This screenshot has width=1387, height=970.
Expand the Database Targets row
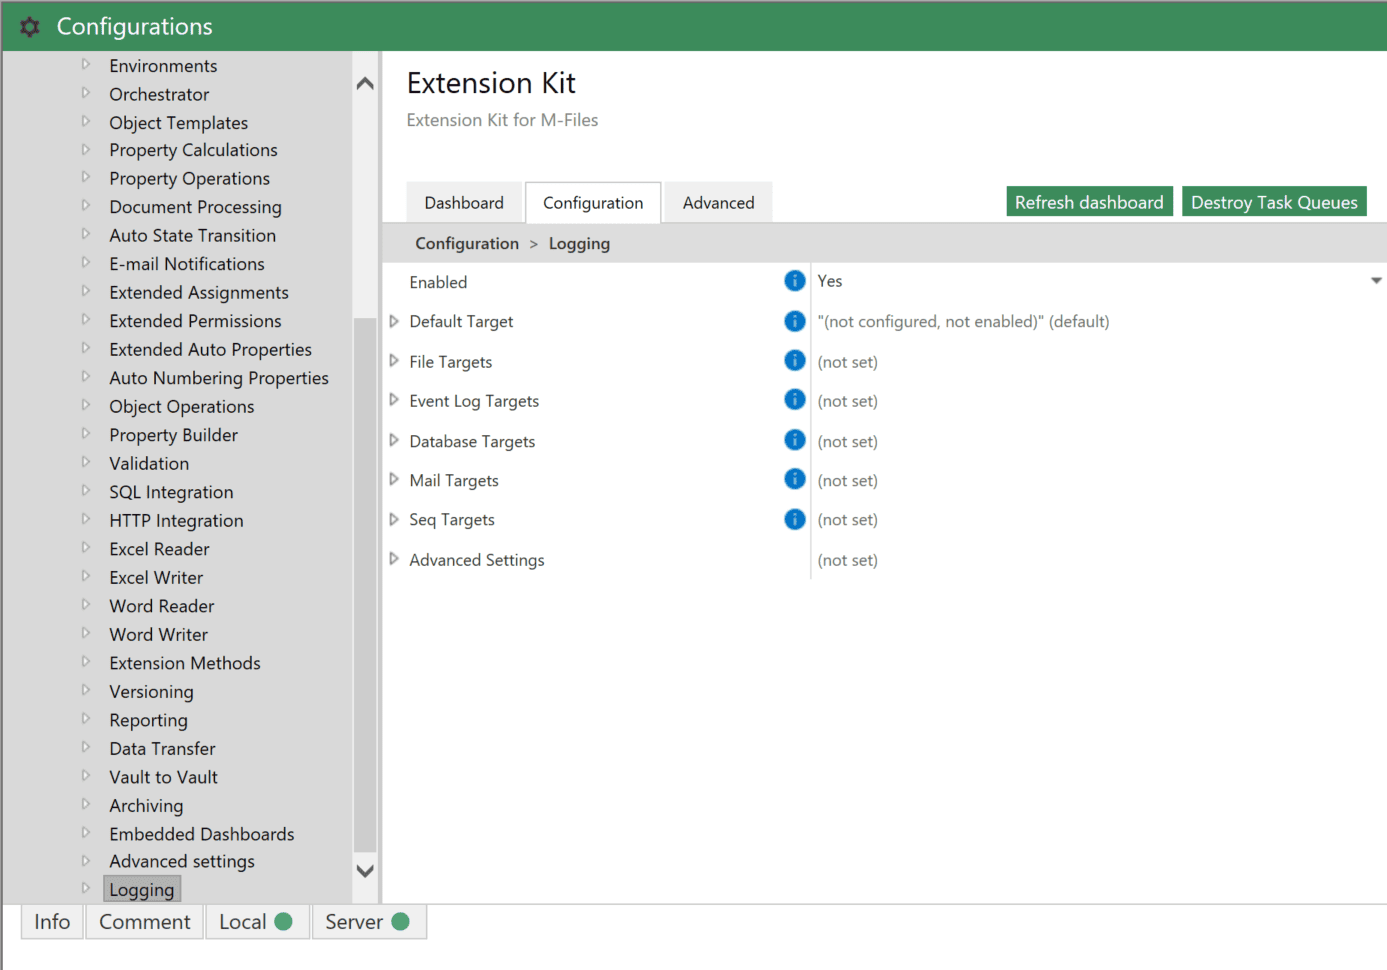394,440
